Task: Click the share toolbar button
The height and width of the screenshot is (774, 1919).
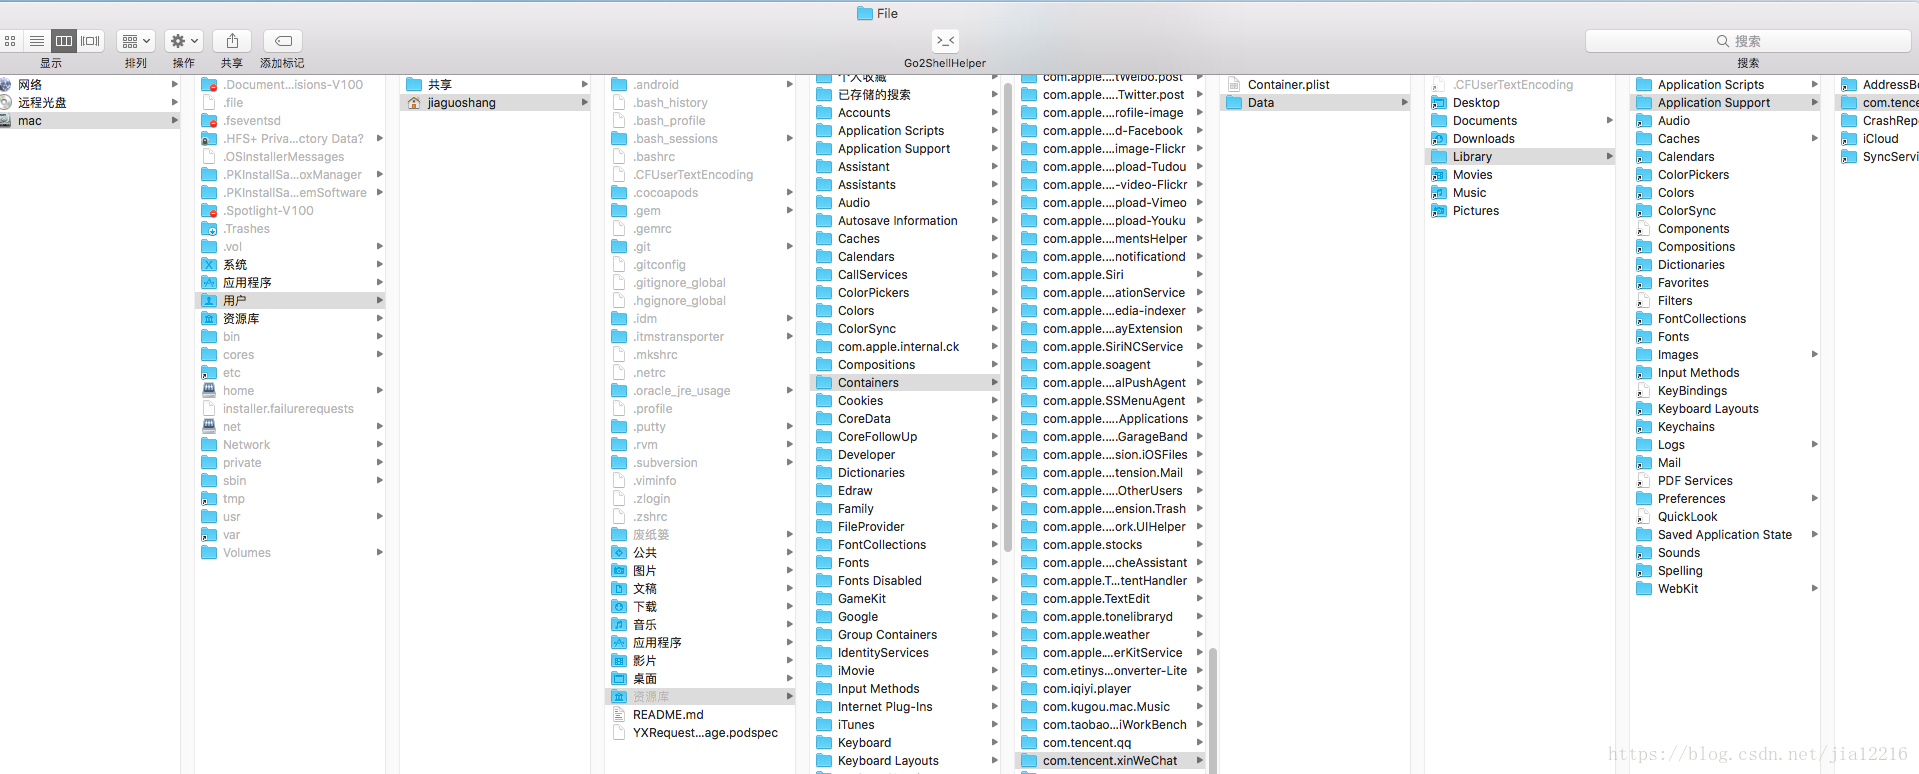Action: 232,41
